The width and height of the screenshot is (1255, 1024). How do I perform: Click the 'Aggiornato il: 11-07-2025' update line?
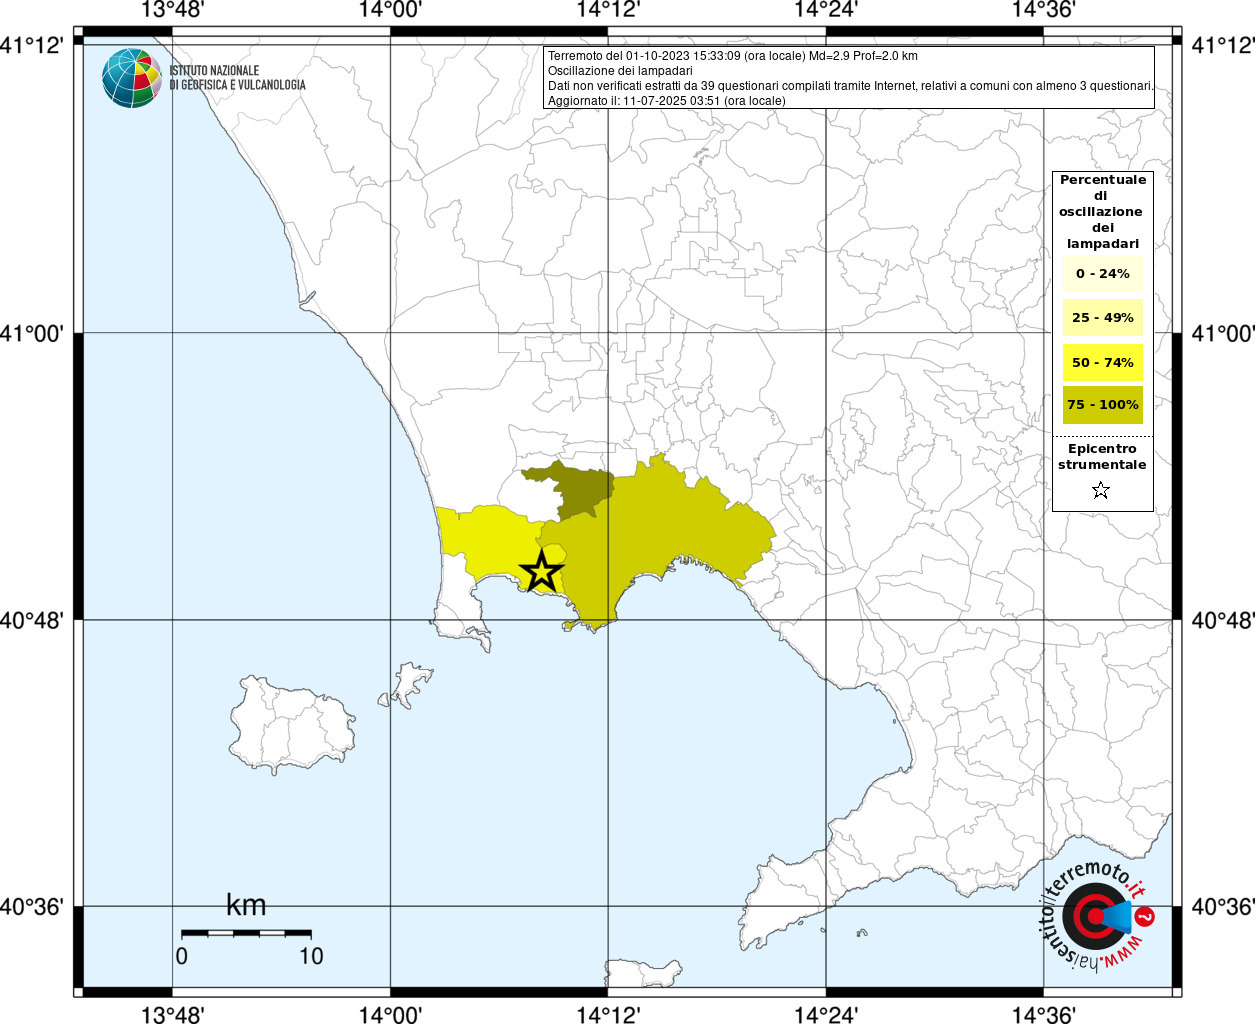(666, 101)
